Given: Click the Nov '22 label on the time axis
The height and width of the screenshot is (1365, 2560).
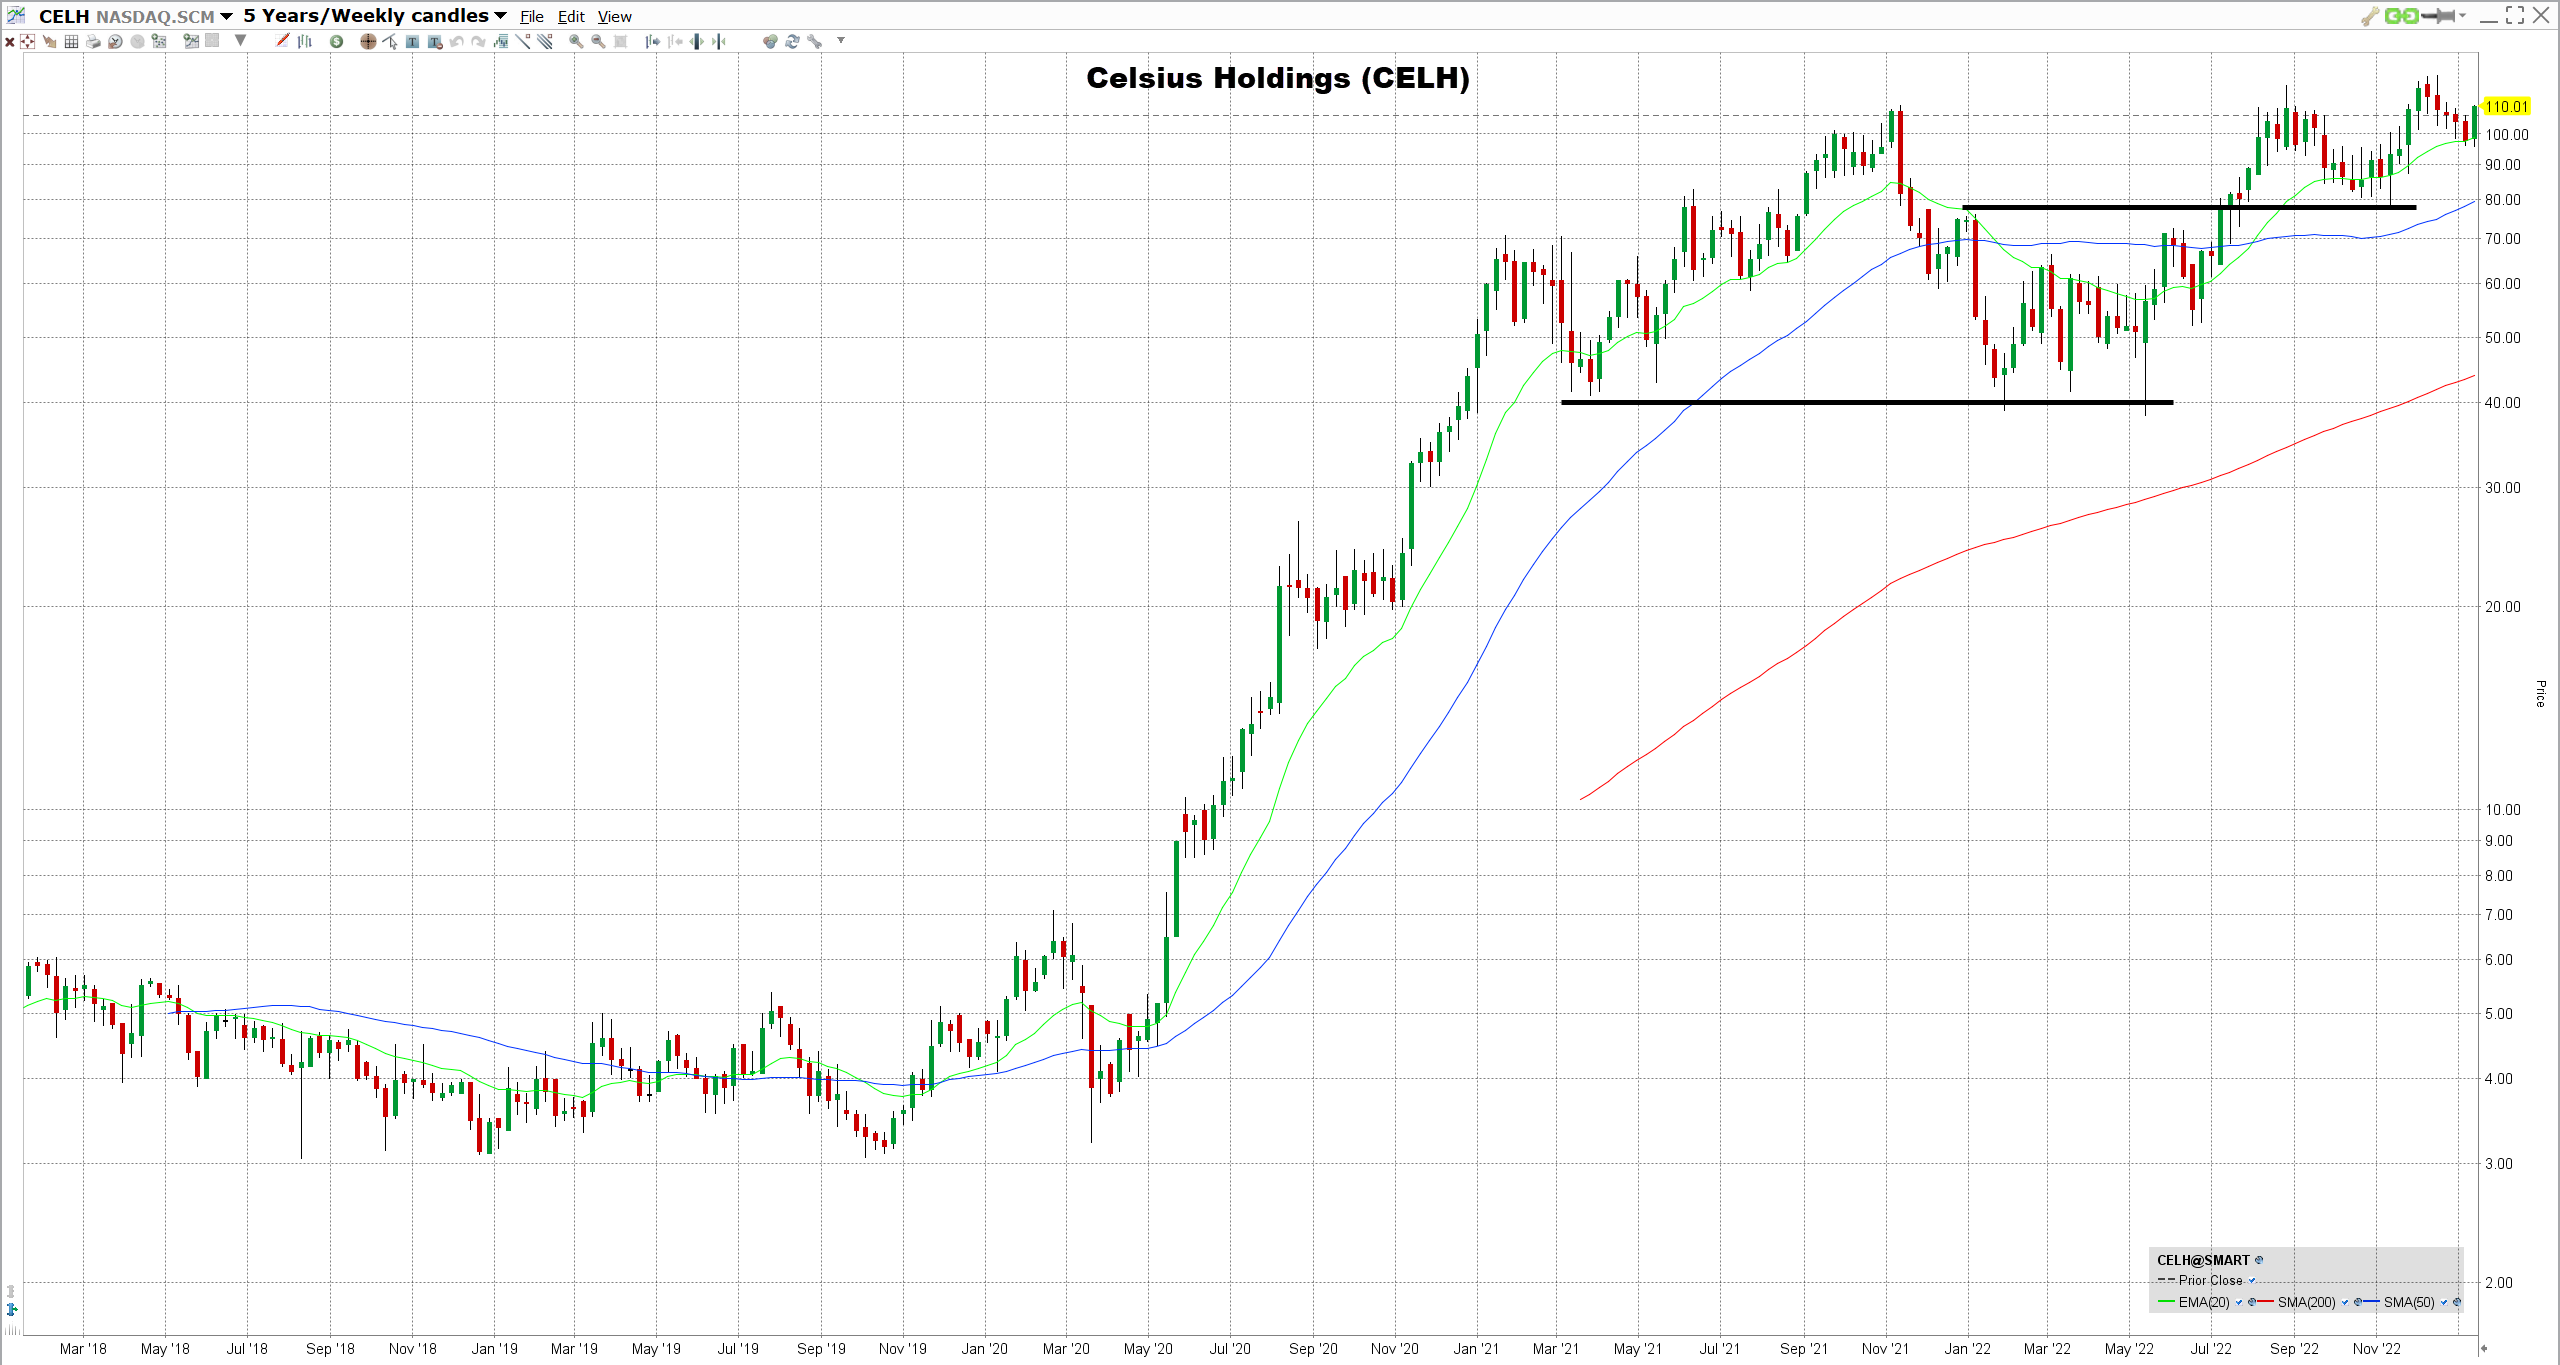Looking at the screenshot, I should point(2376,1348).
